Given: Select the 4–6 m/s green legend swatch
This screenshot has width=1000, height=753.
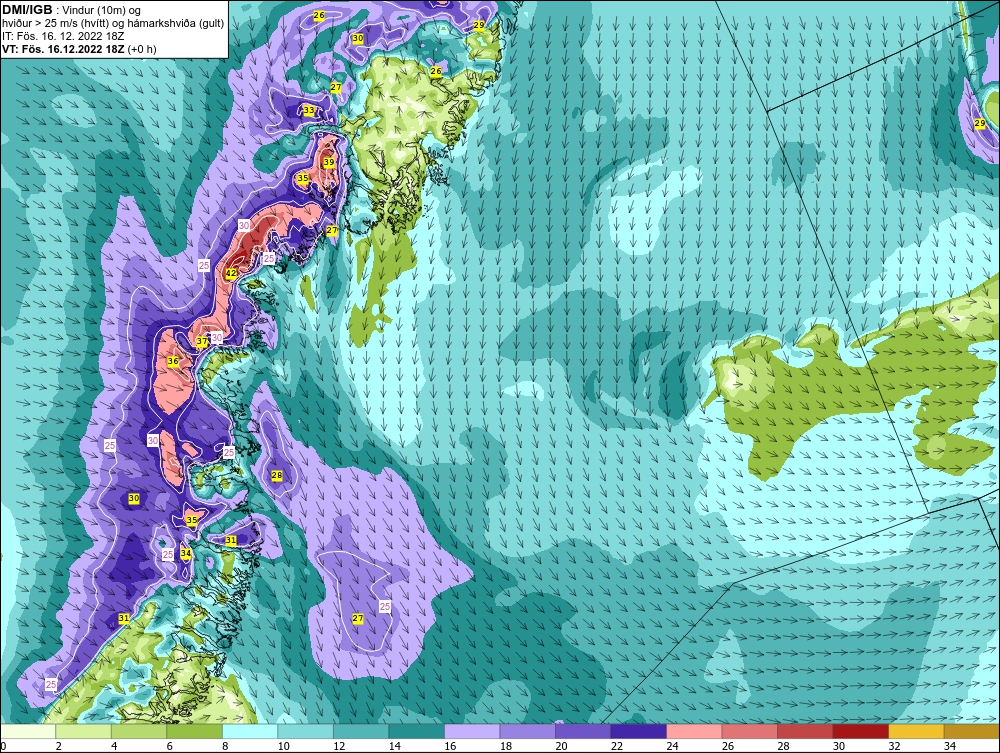Looking at the screenshot, I should [139, 731].
